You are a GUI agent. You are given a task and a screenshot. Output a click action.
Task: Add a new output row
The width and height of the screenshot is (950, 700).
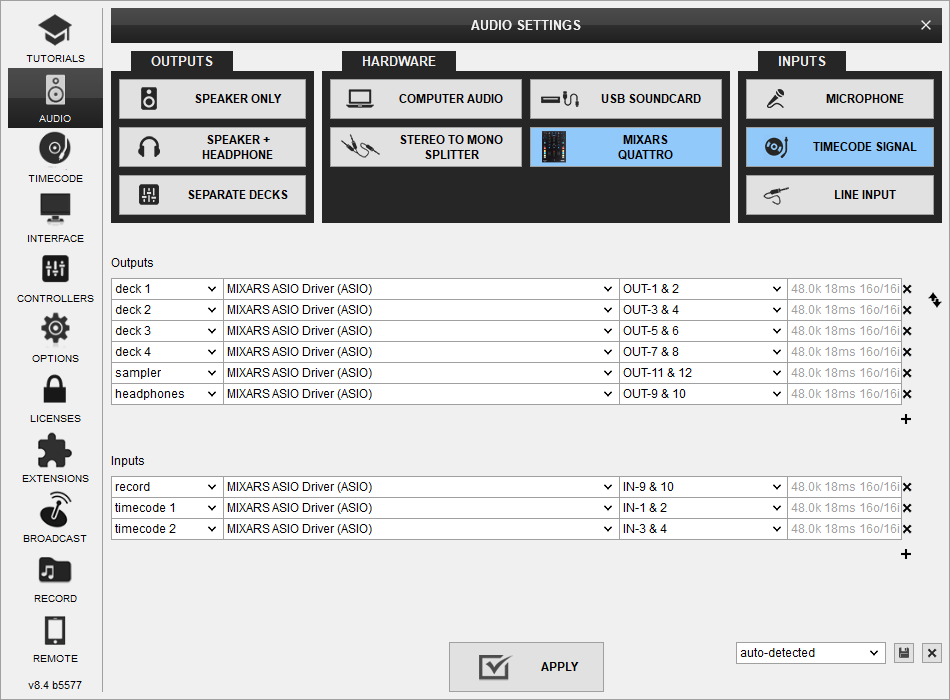tap(906, 419)
